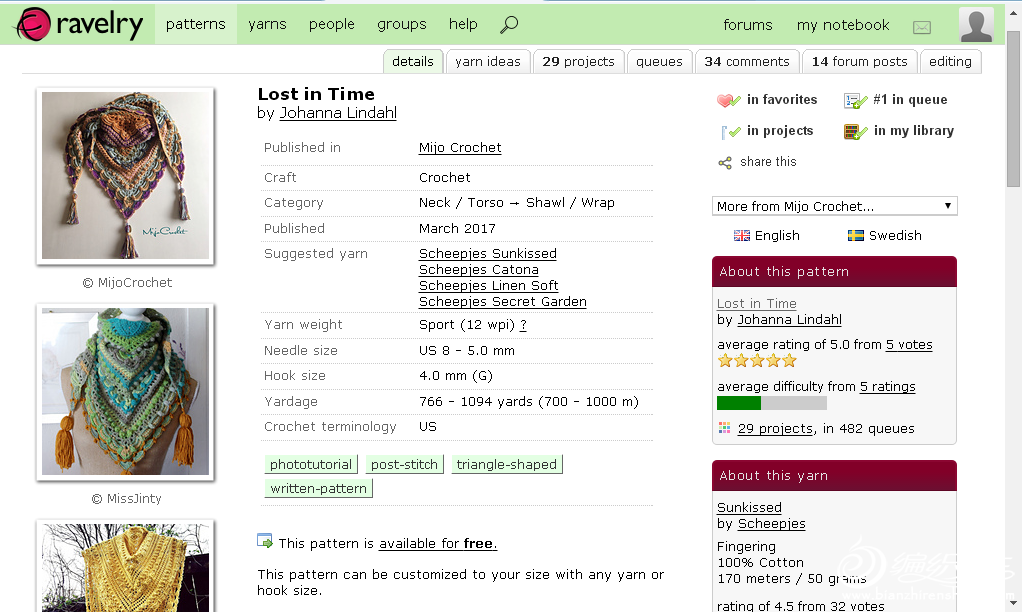Image resolution: width=1022 pixels, height=612 pixels.
Task: Switch language to English
Action: coord(777,235)
